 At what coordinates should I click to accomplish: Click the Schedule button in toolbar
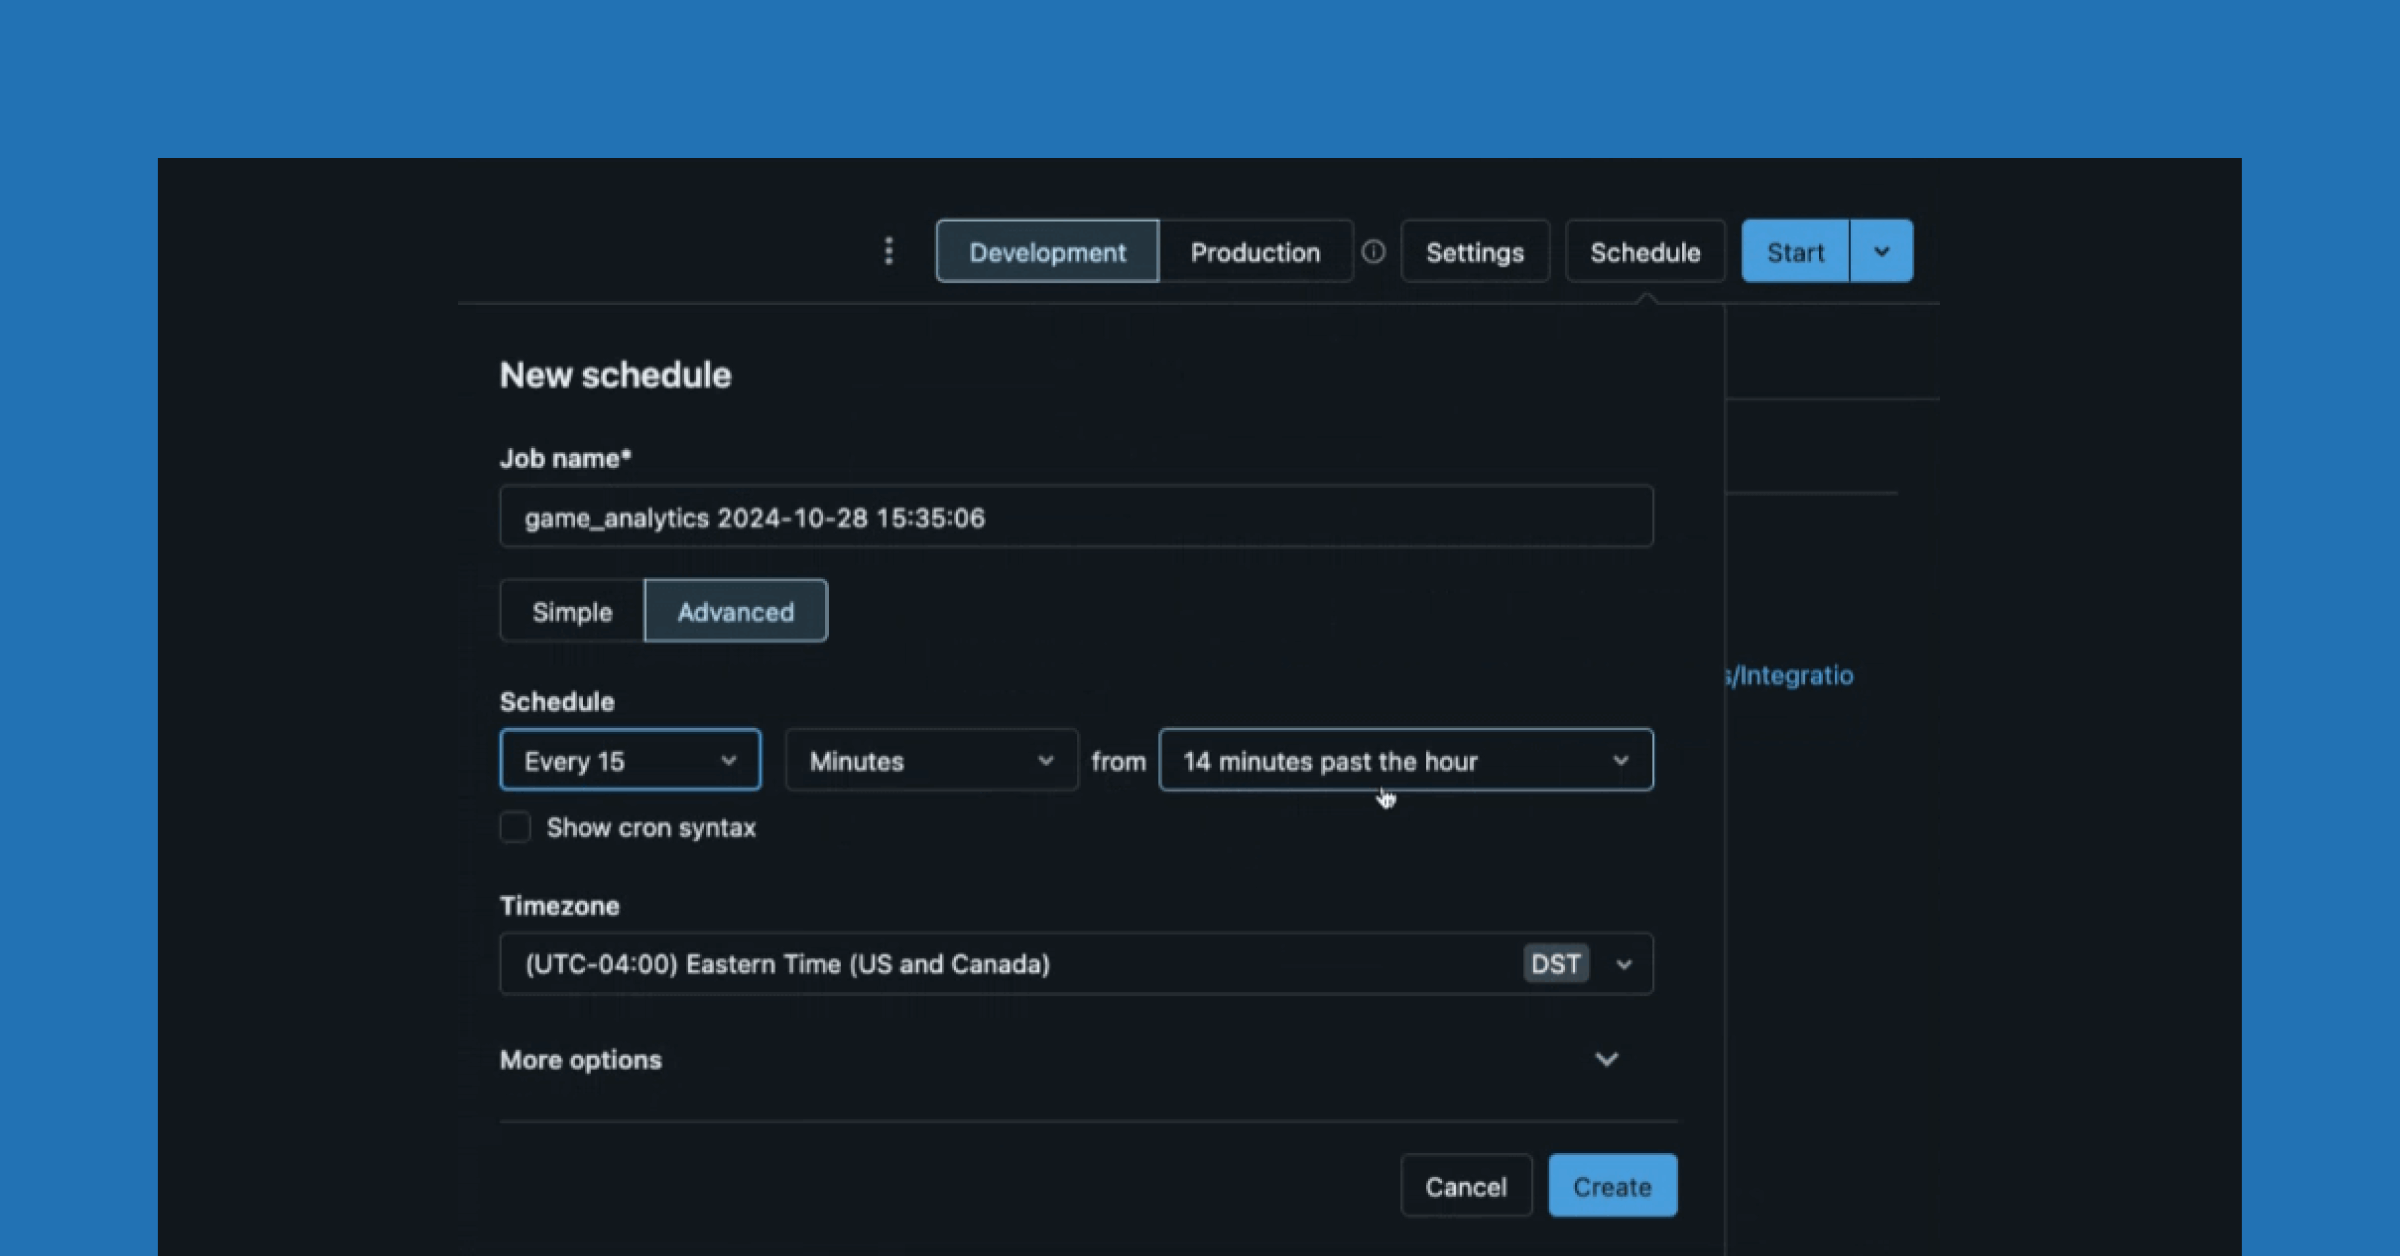tap(1645, 252)
